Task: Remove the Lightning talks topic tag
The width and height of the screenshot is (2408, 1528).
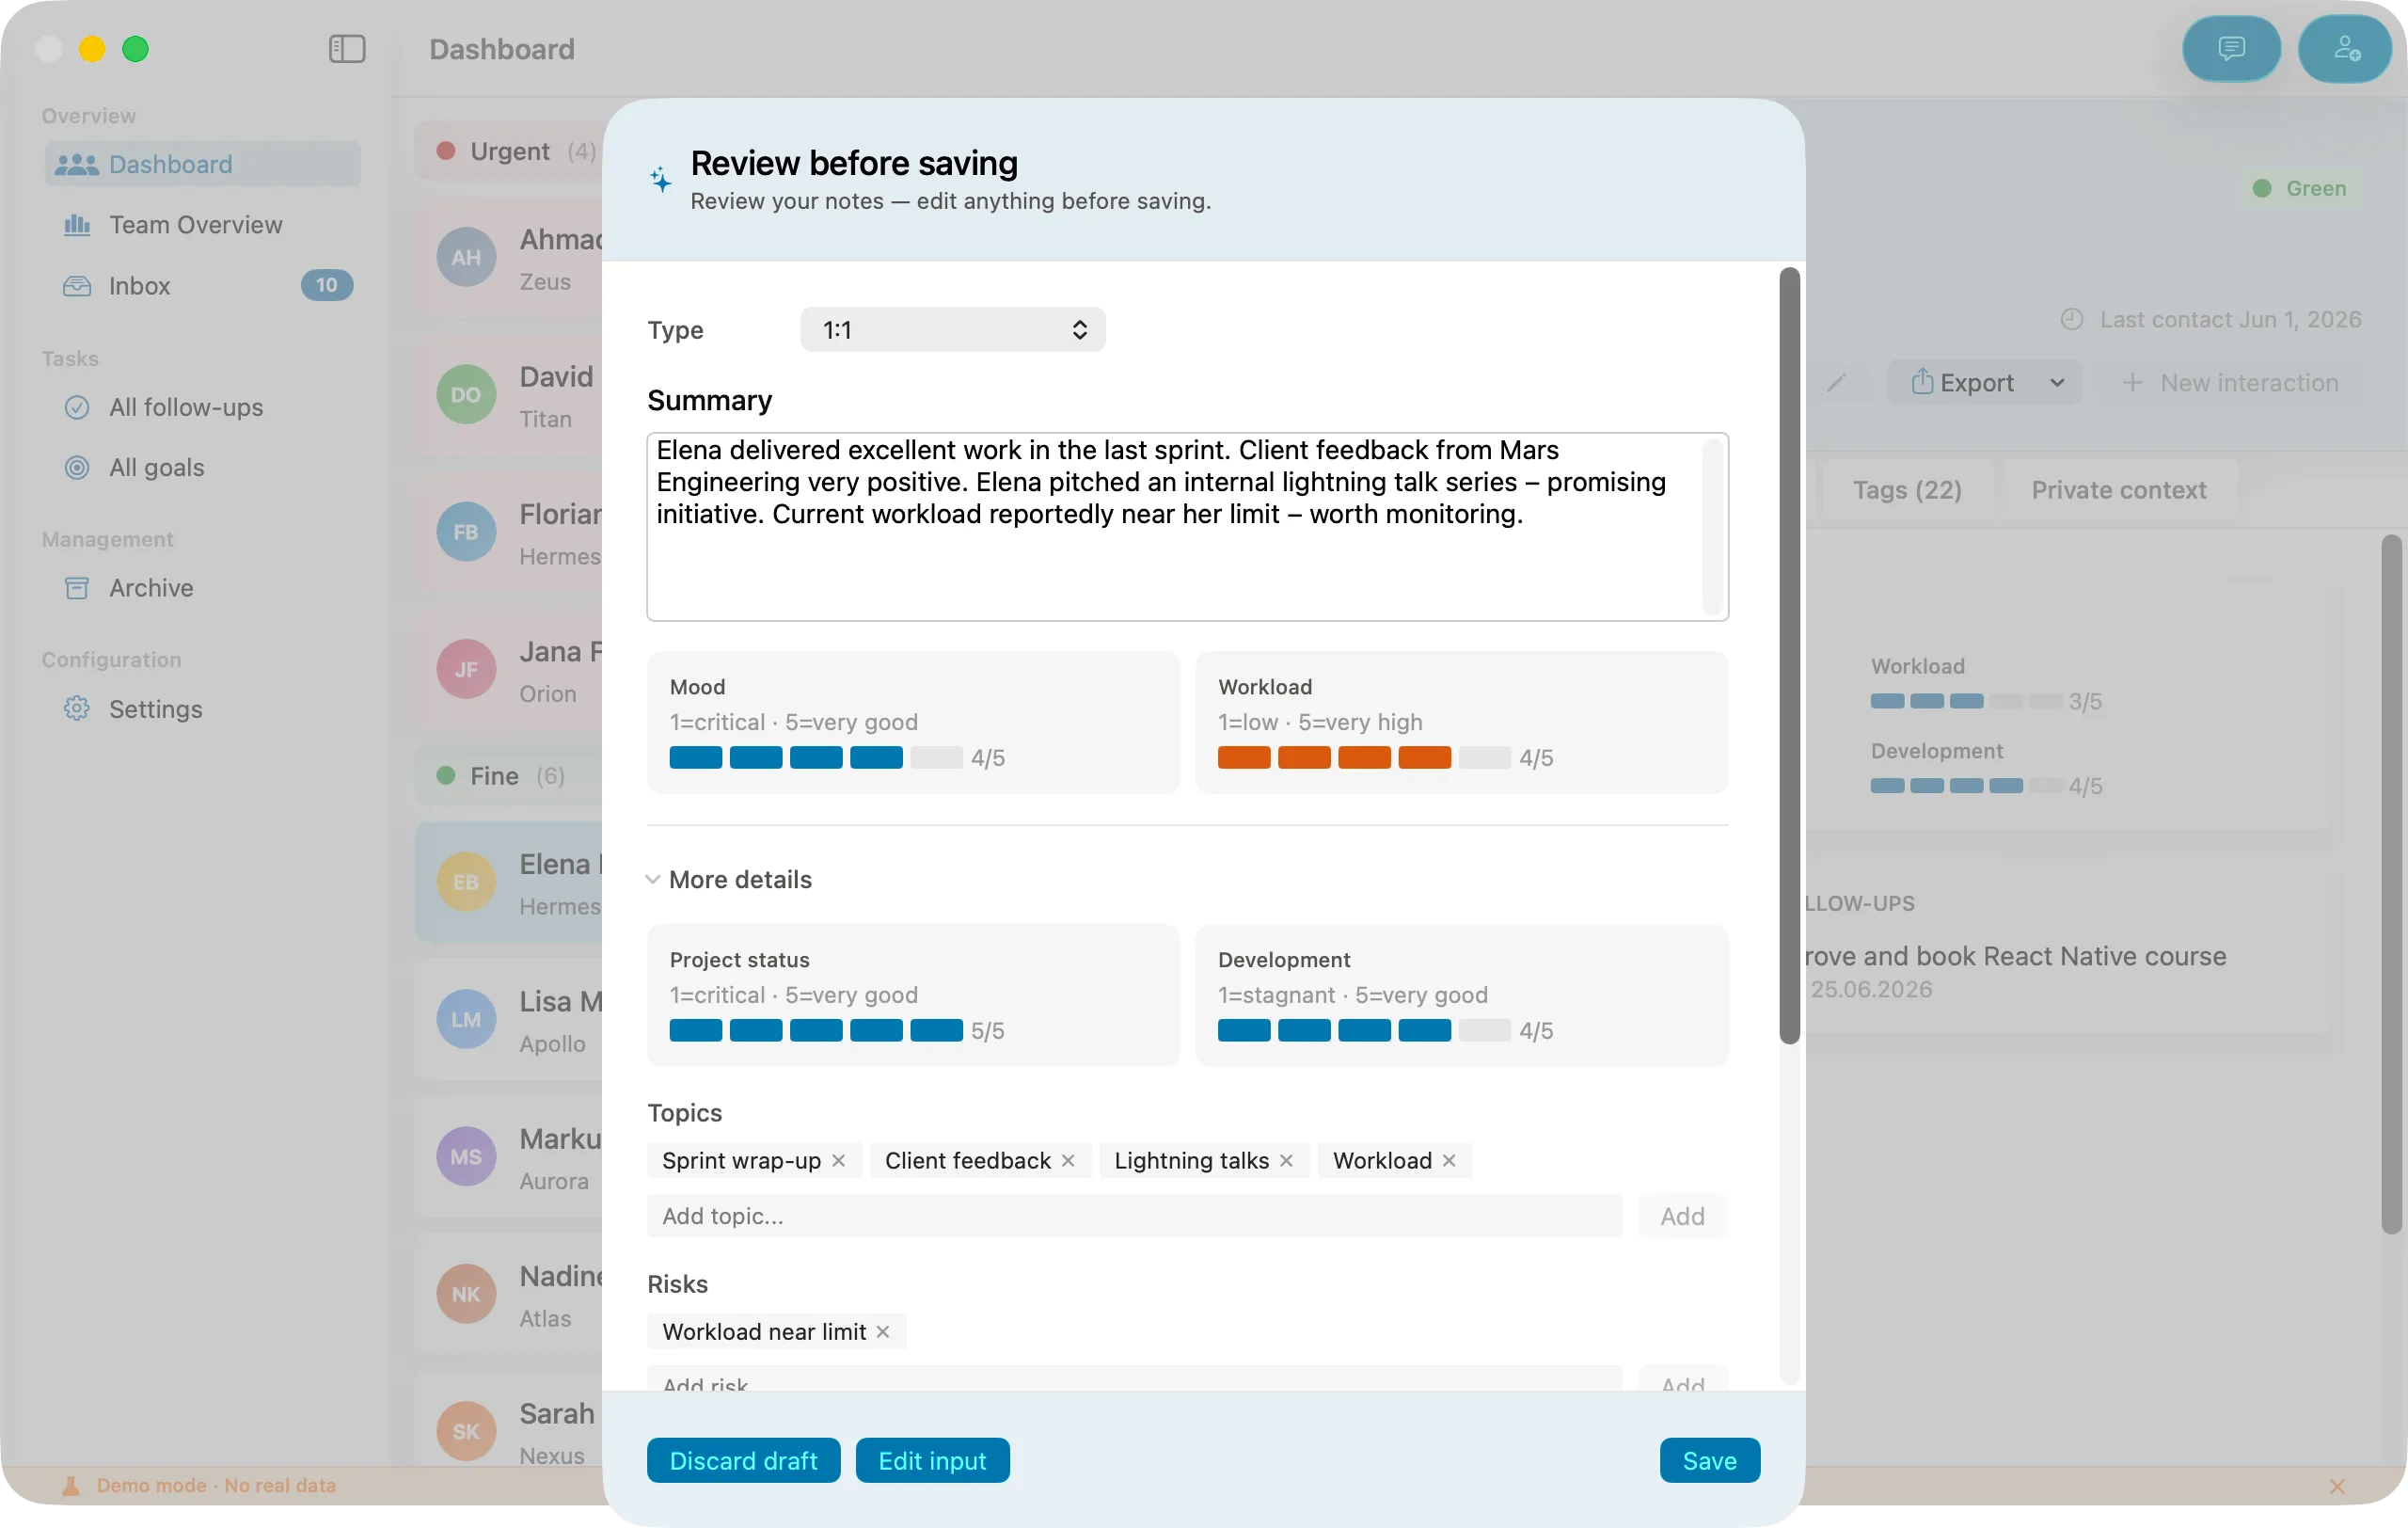Action: [x=1286, y=1160]
